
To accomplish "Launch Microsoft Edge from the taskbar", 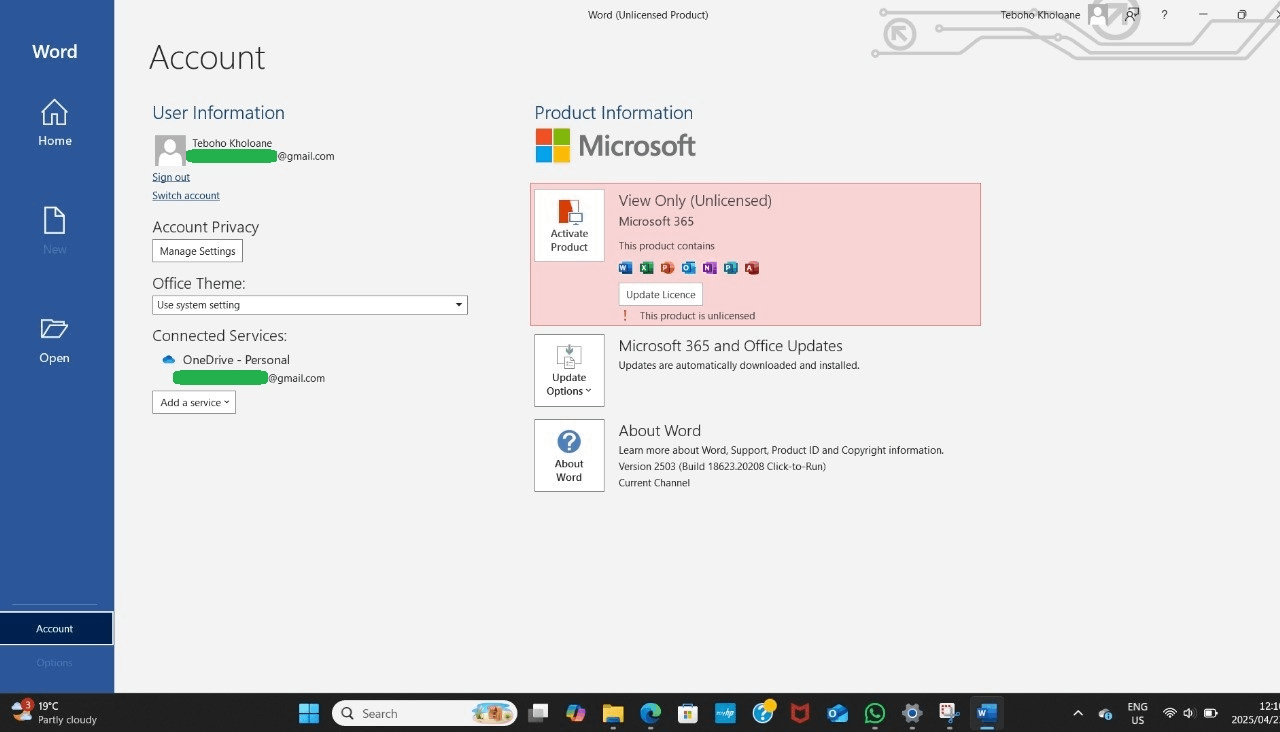I will [650, 713].
